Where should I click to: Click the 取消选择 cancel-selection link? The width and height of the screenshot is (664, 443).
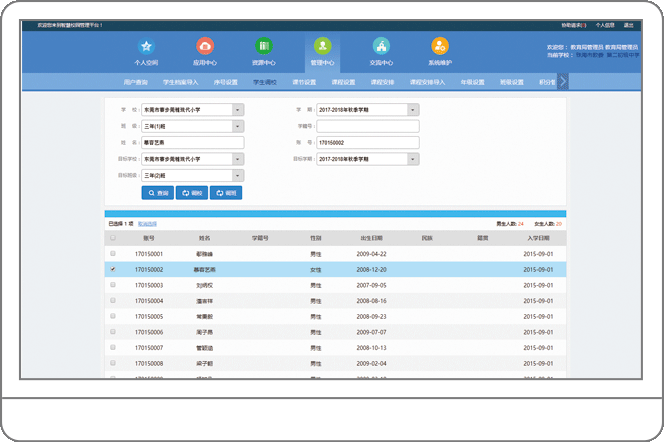(x=147, y=224)
